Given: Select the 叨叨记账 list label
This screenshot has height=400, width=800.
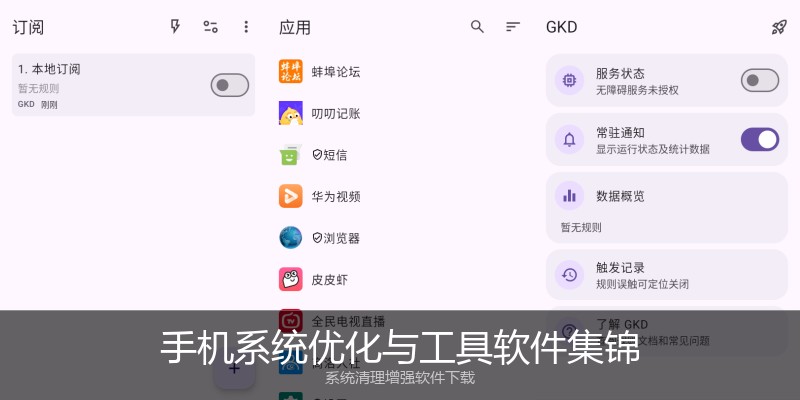Looking at the screenshot, I should click(336, 113).
